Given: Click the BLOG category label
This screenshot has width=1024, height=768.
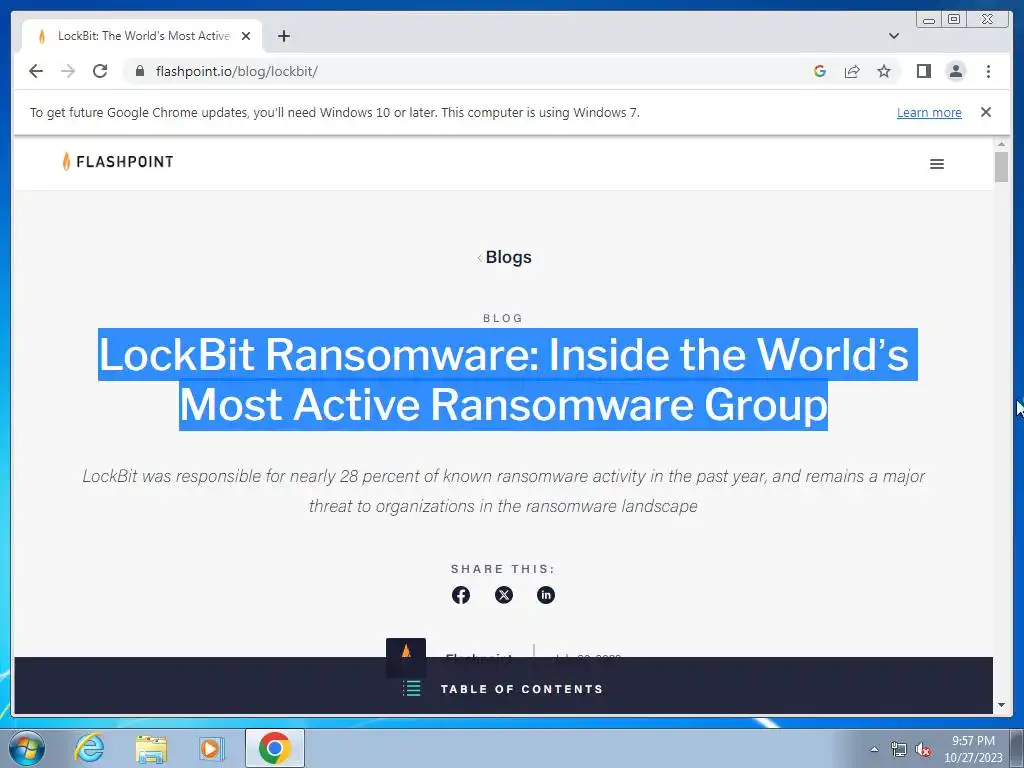Looking at the screenshot, I should pyautogui.click(x=503, y=318).
